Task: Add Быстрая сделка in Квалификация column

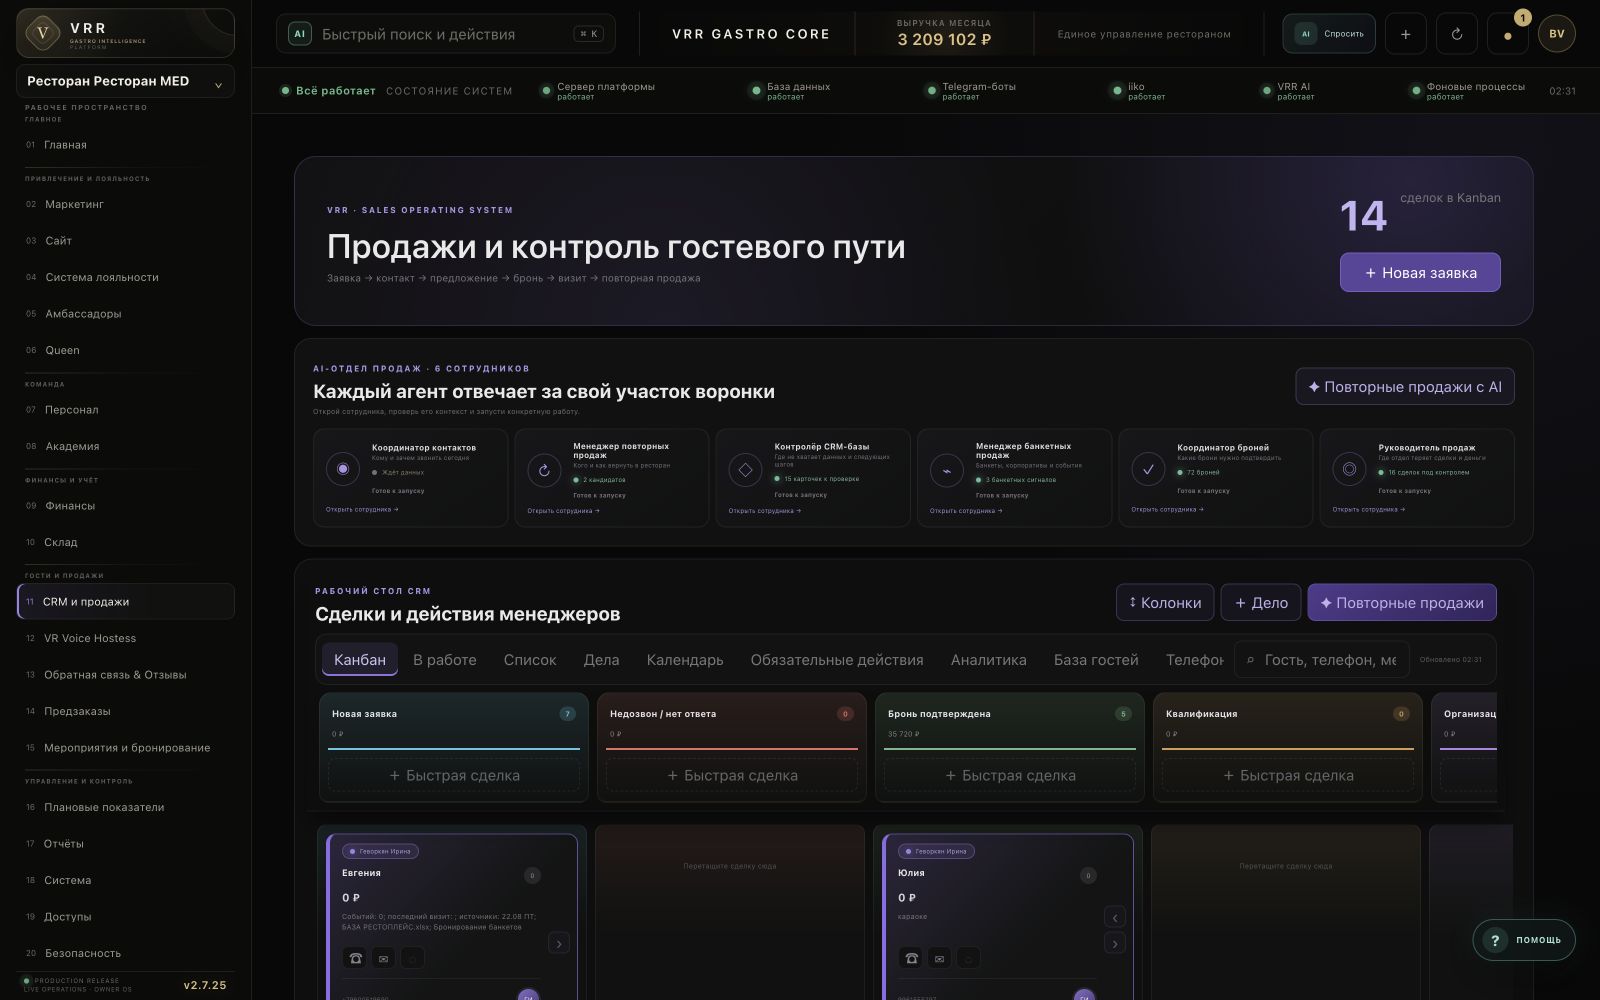Action: 1288,775
